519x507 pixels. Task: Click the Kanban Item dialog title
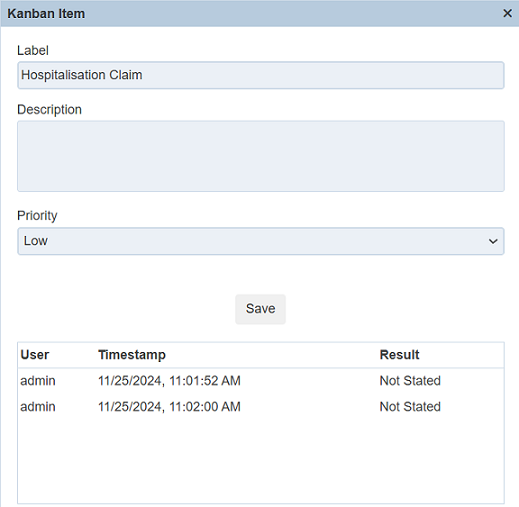(46, 14)
